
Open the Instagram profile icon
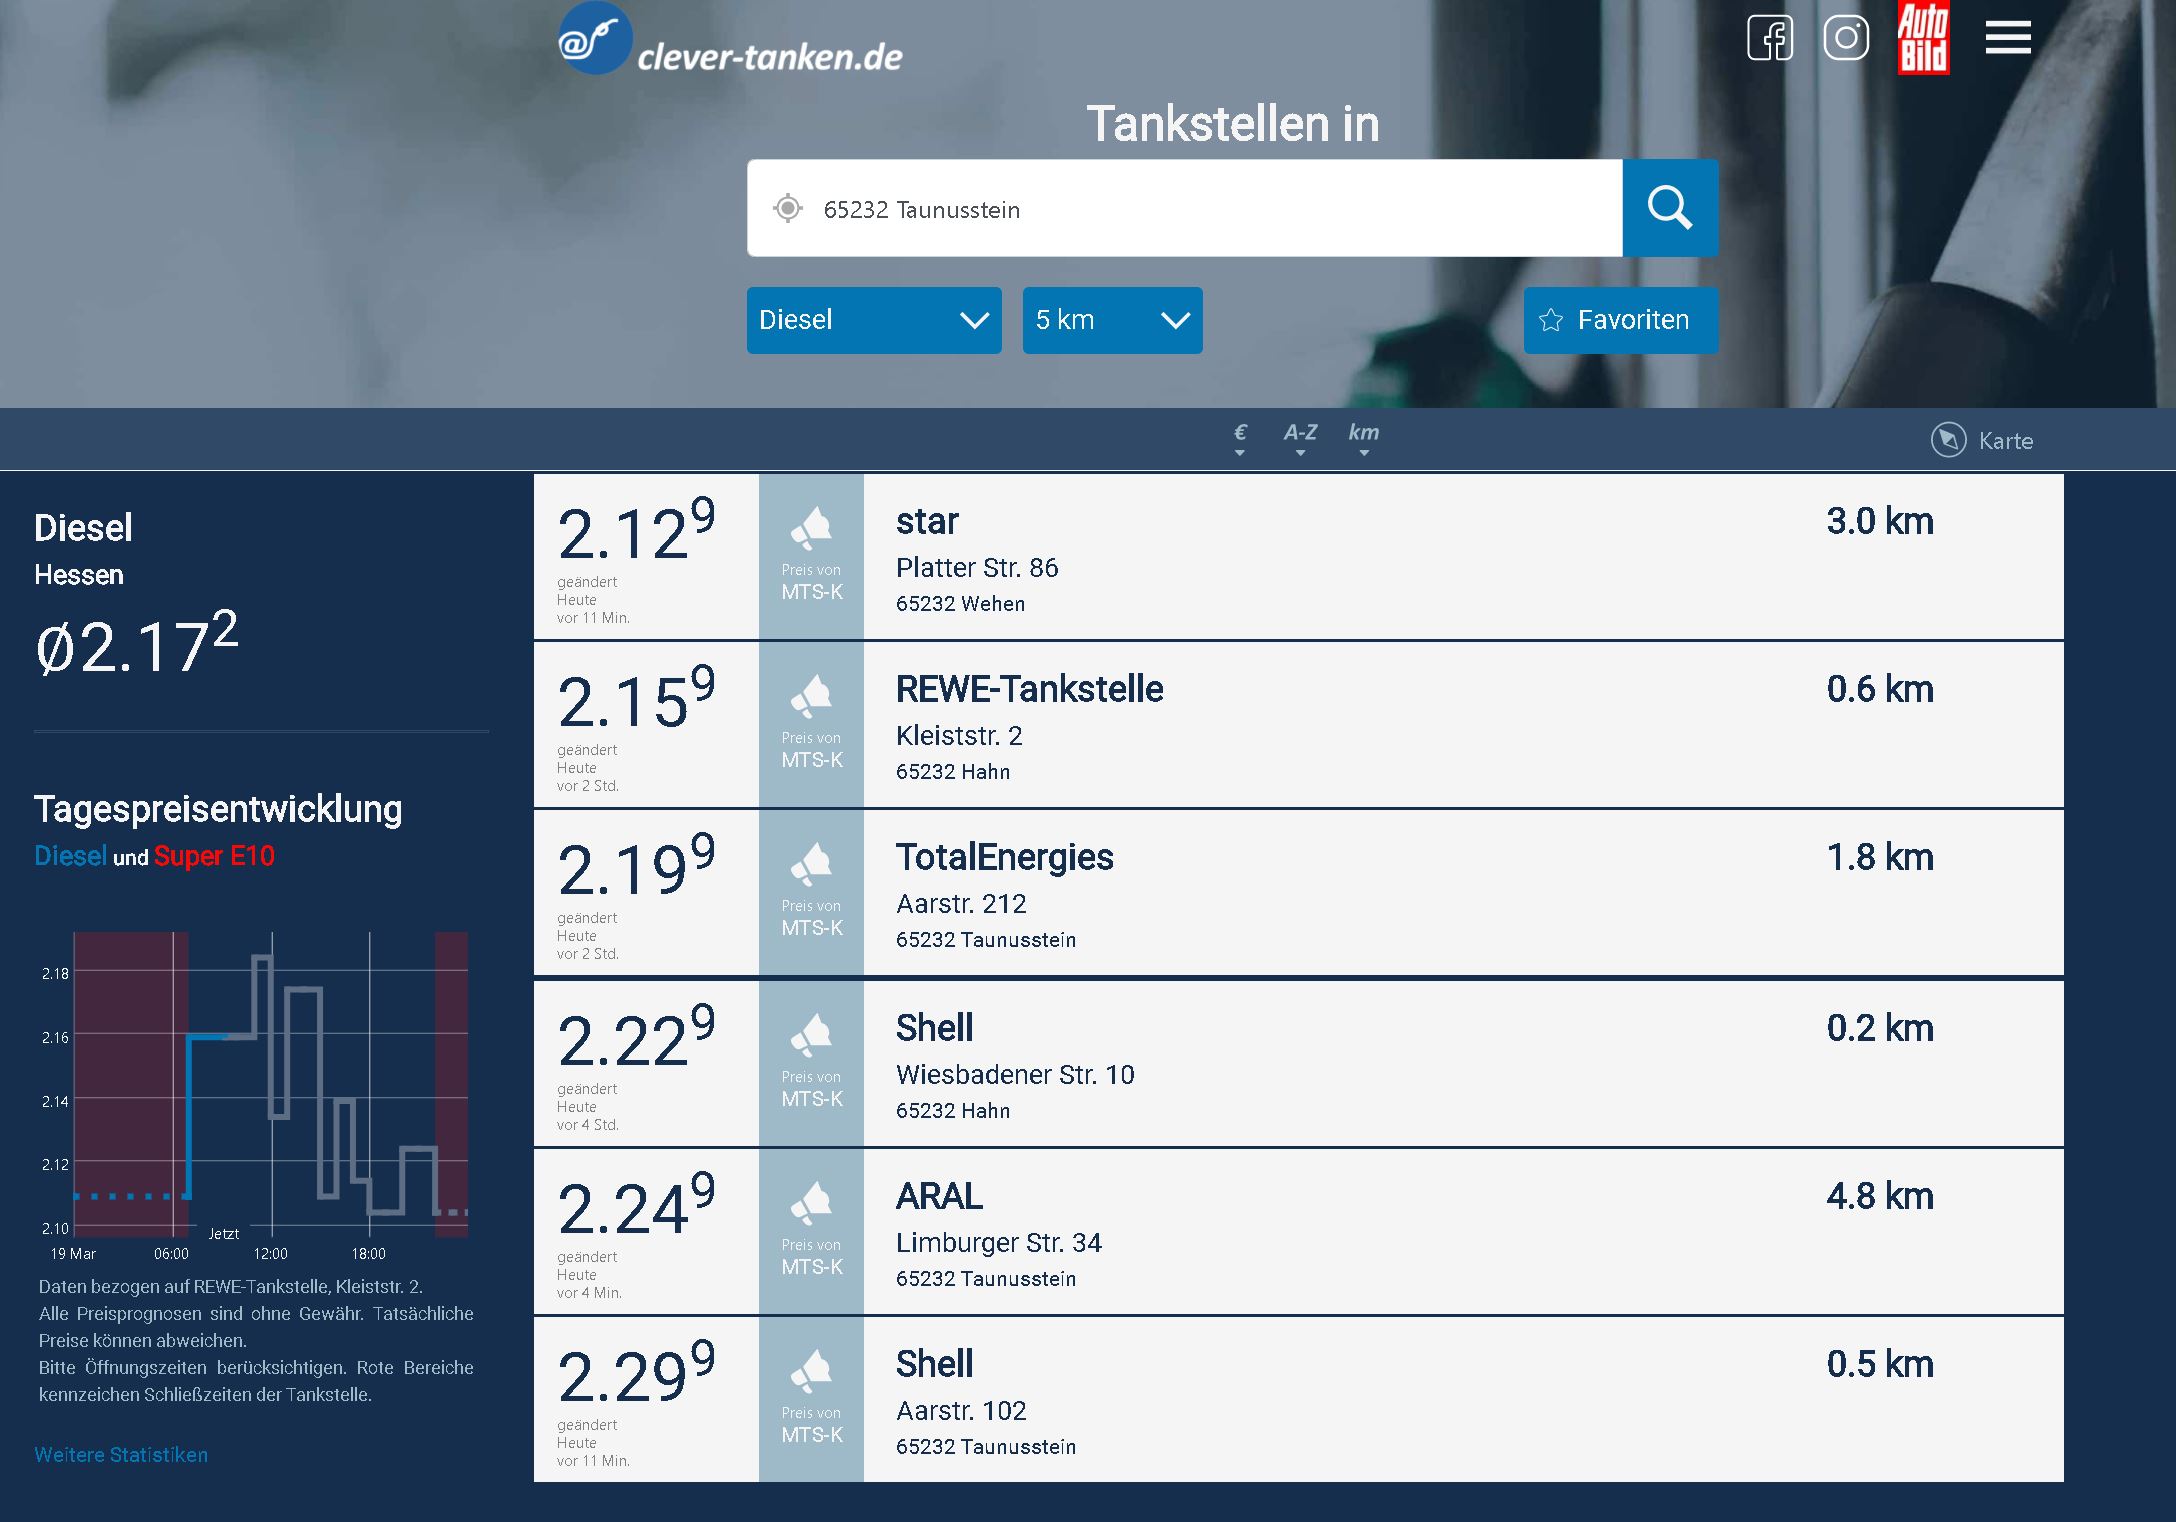[x=1846, y=39]
